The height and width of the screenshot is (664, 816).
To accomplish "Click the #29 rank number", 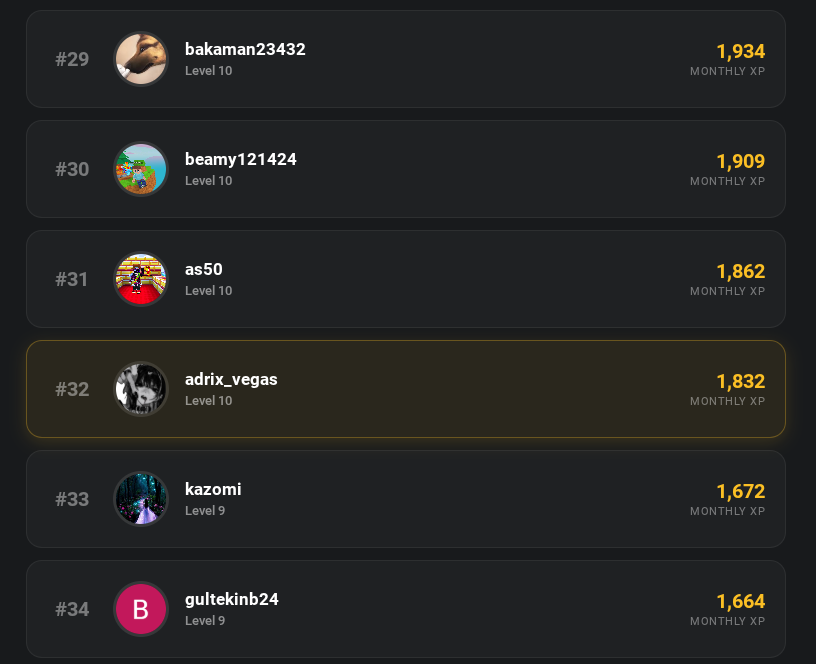I will click(x=72, y=59).
